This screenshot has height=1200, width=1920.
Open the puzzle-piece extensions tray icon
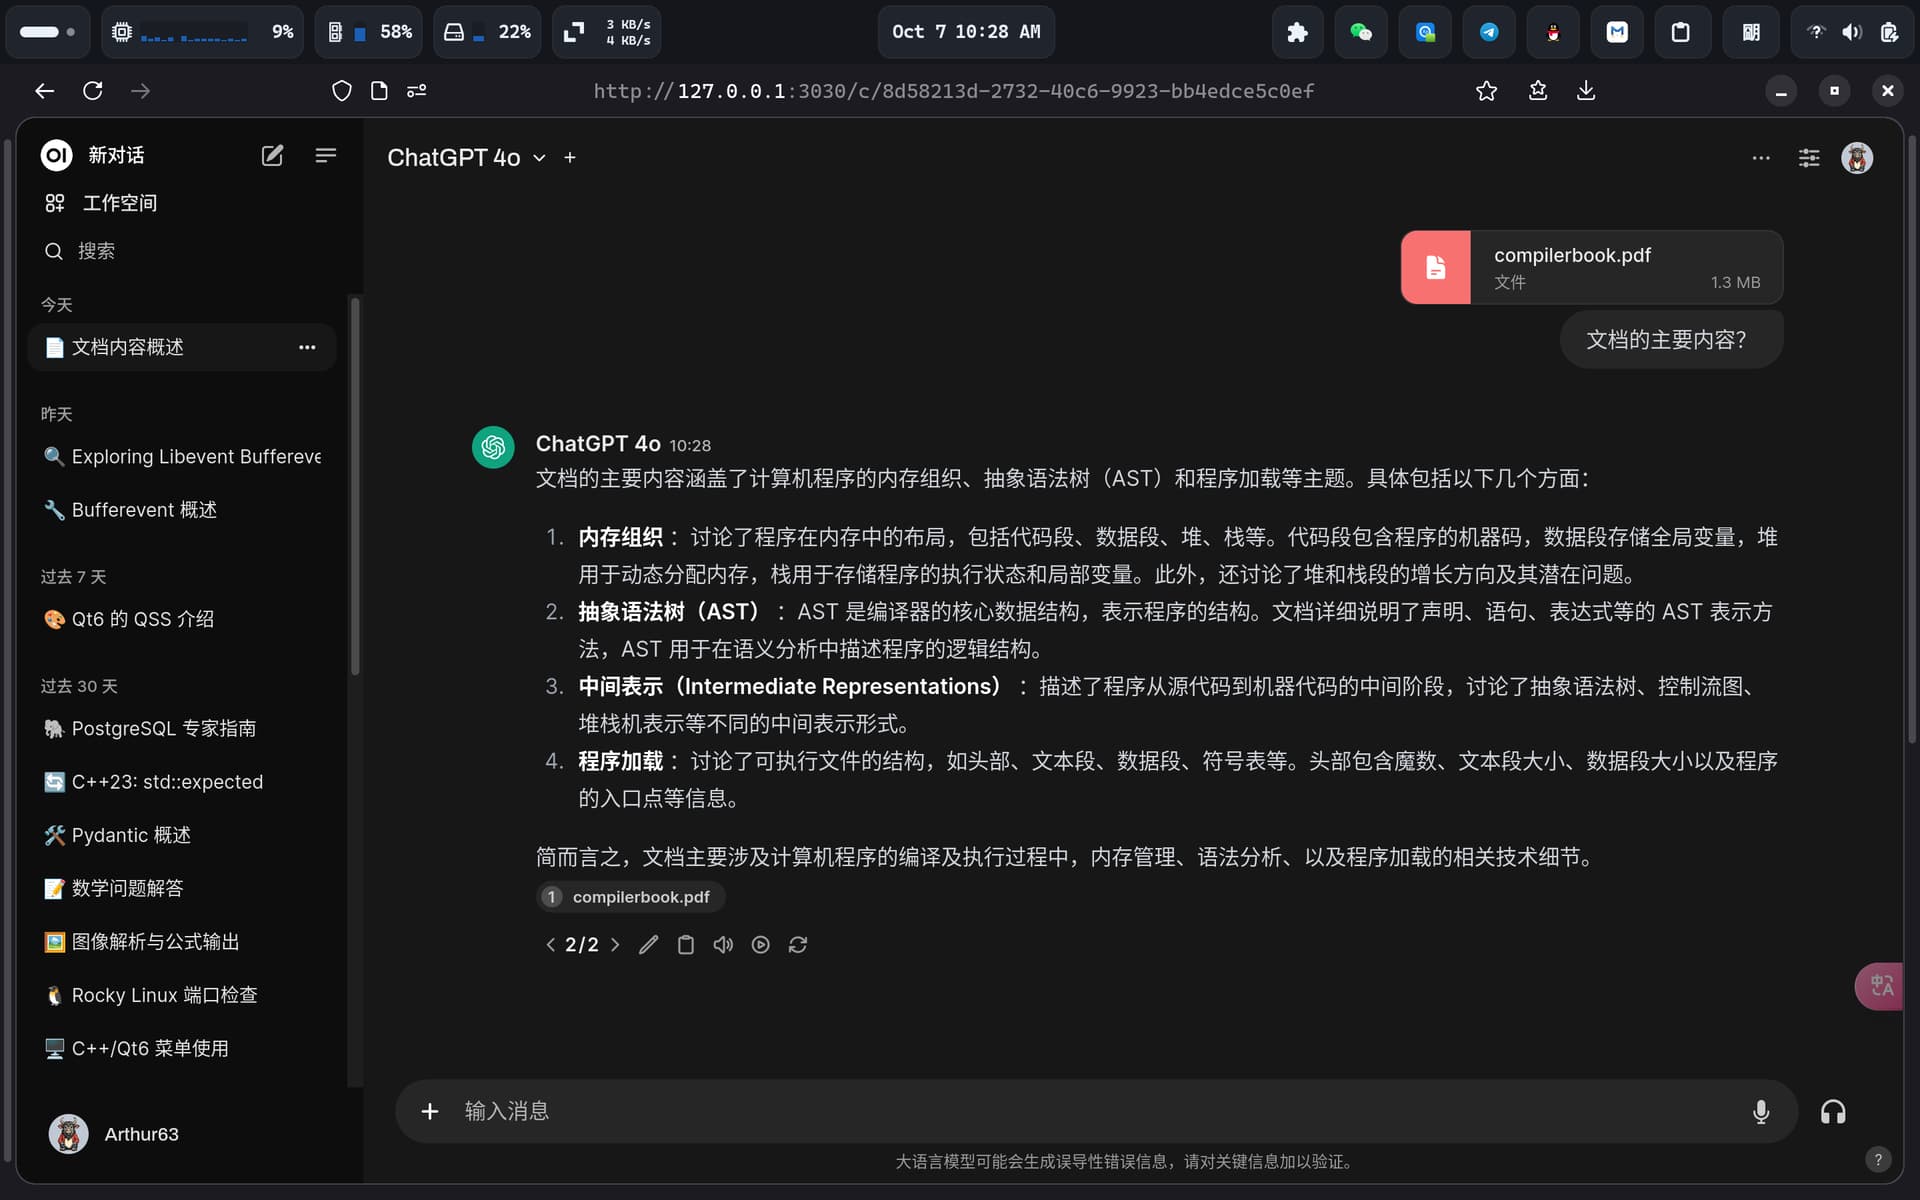click(1297, 32)
